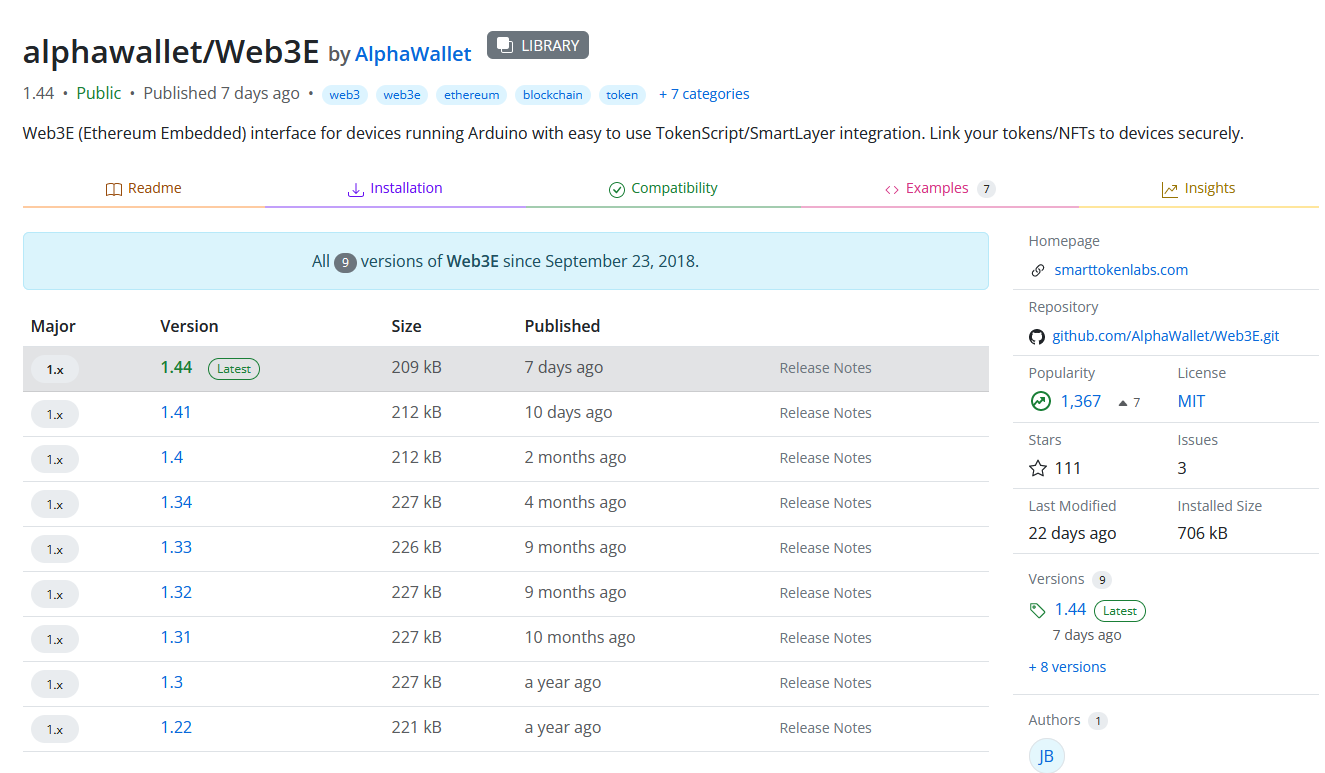
Task: Open the MIT license link
Action: (x=1191, y=401)
